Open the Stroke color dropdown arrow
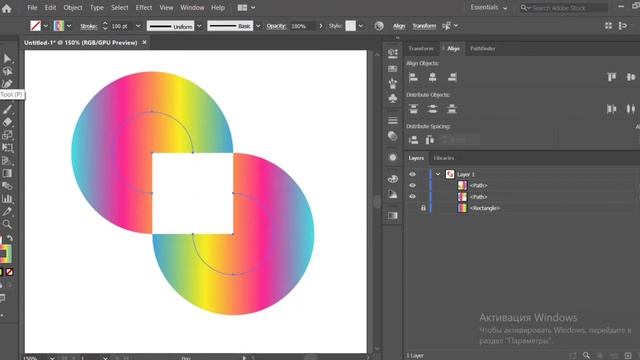 coord(69,26)
